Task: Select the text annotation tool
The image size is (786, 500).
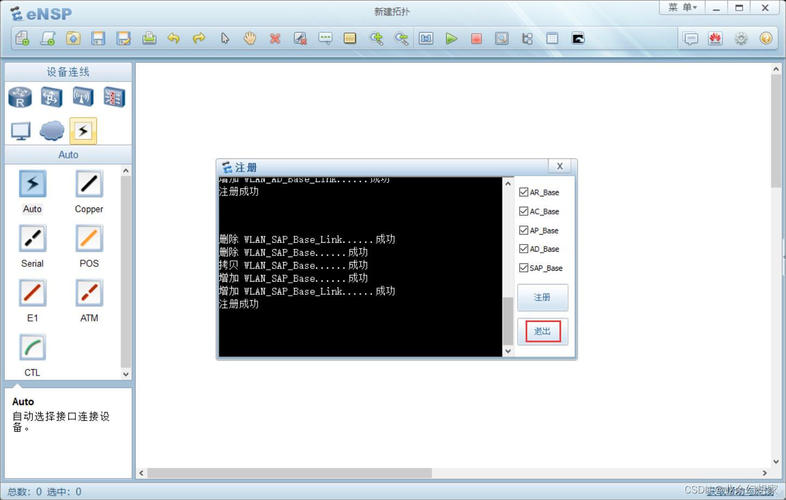Action: tap(325, 39)
